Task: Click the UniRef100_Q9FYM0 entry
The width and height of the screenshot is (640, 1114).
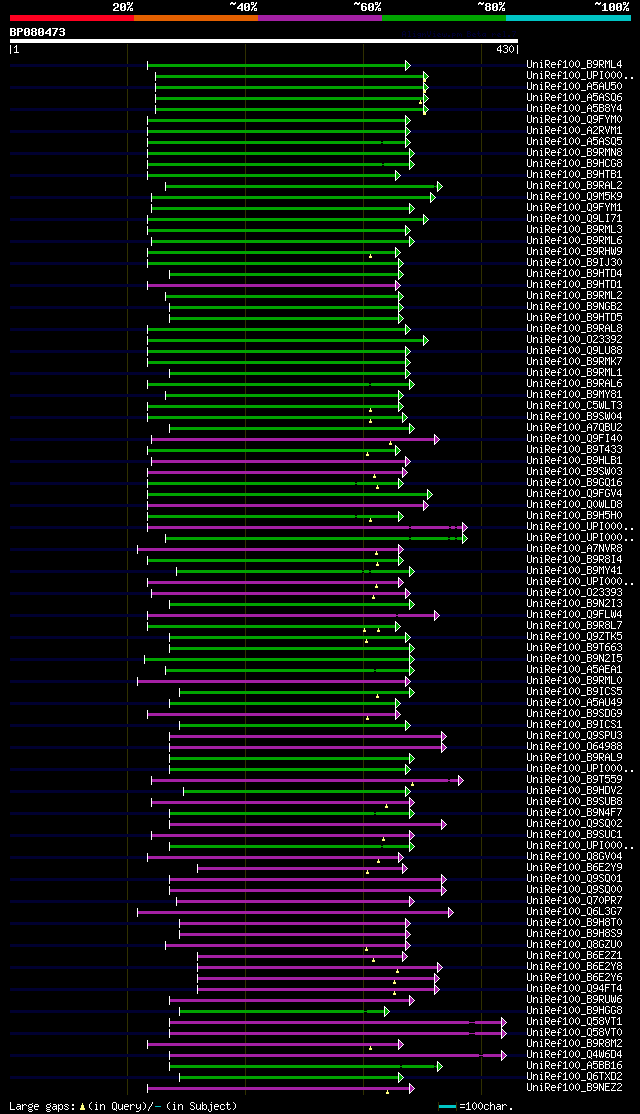Action: point(575,119)
